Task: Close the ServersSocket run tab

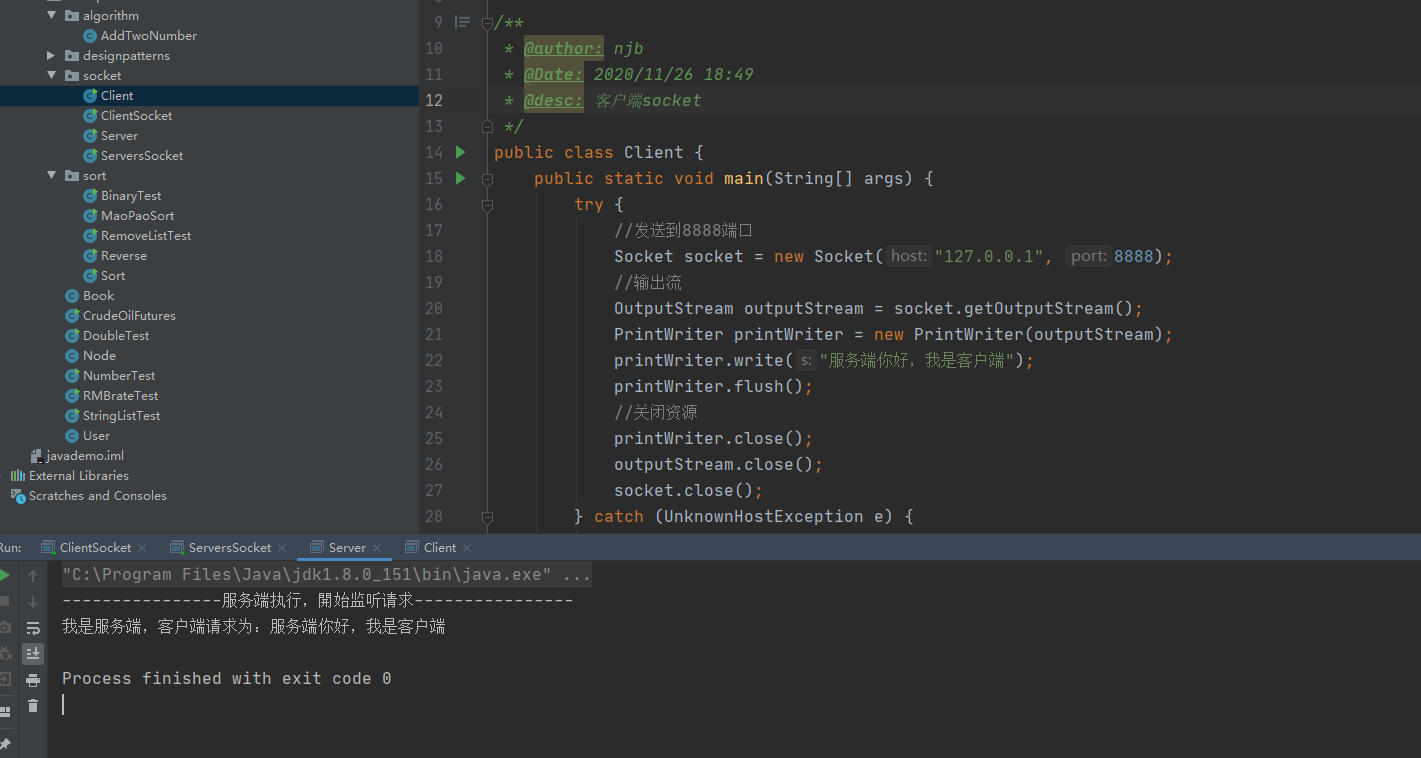Action: pyautogui.click(x=282, y=548)
